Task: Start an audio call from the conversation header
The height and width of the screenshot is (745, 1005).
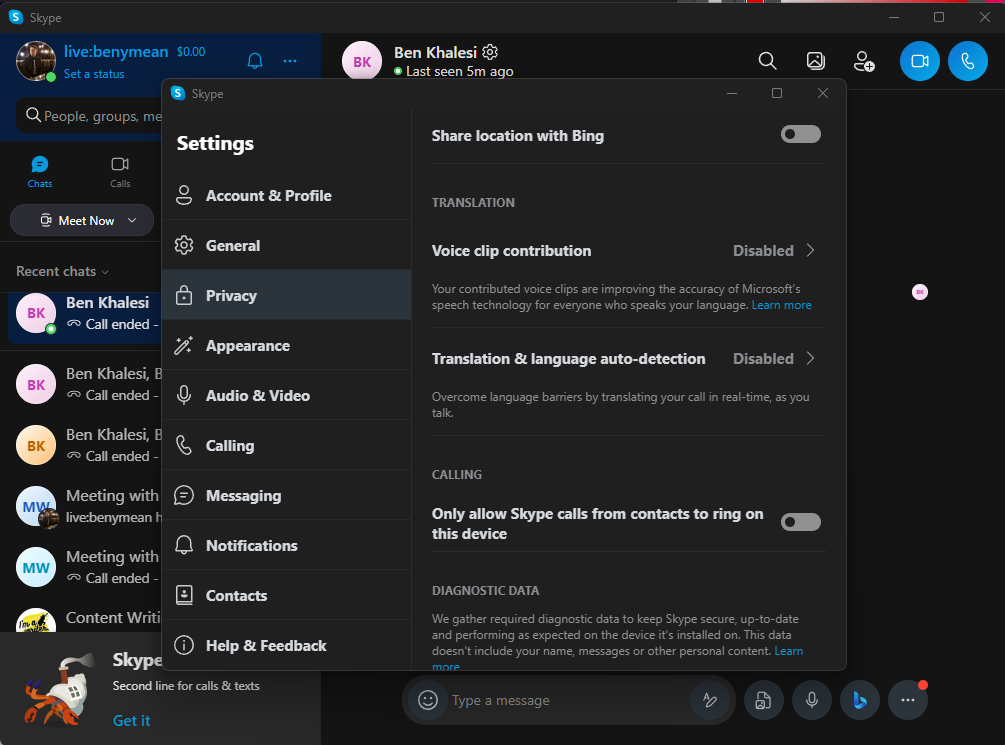Action: click(x=967, y=61)
